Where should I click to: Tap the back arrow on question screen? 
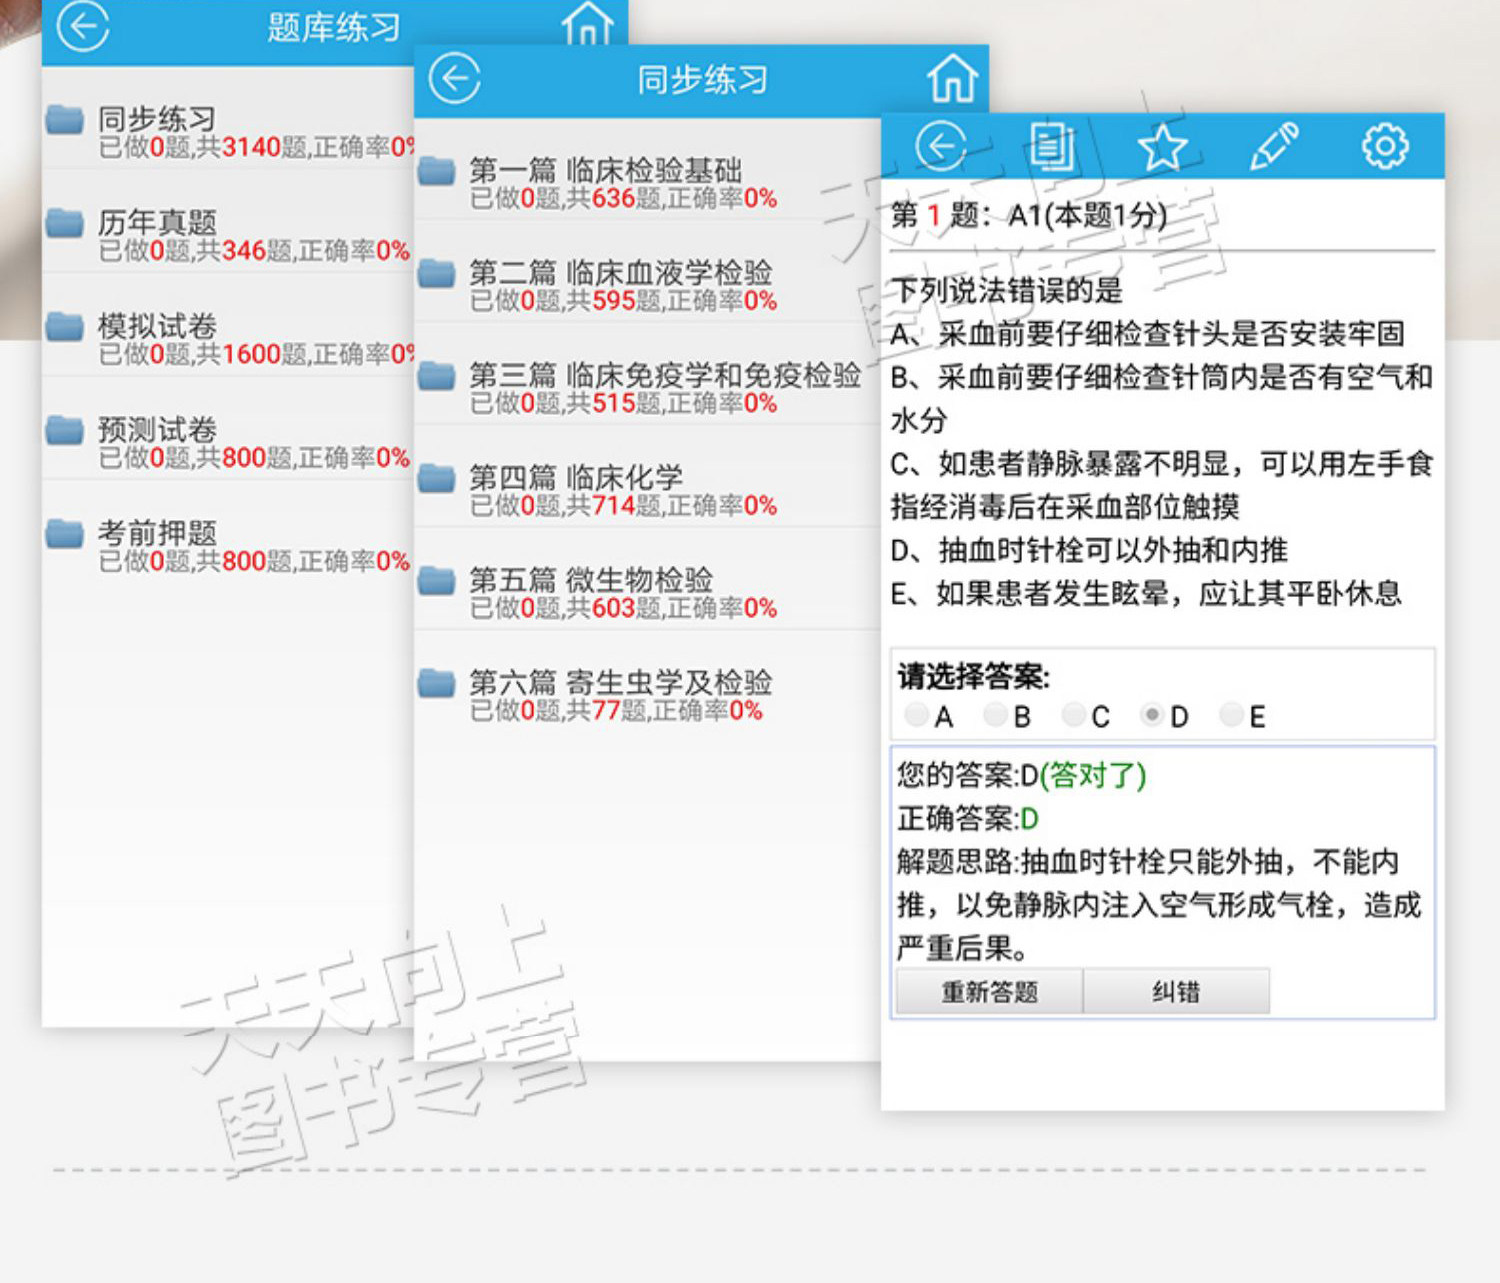coord(941,146)
